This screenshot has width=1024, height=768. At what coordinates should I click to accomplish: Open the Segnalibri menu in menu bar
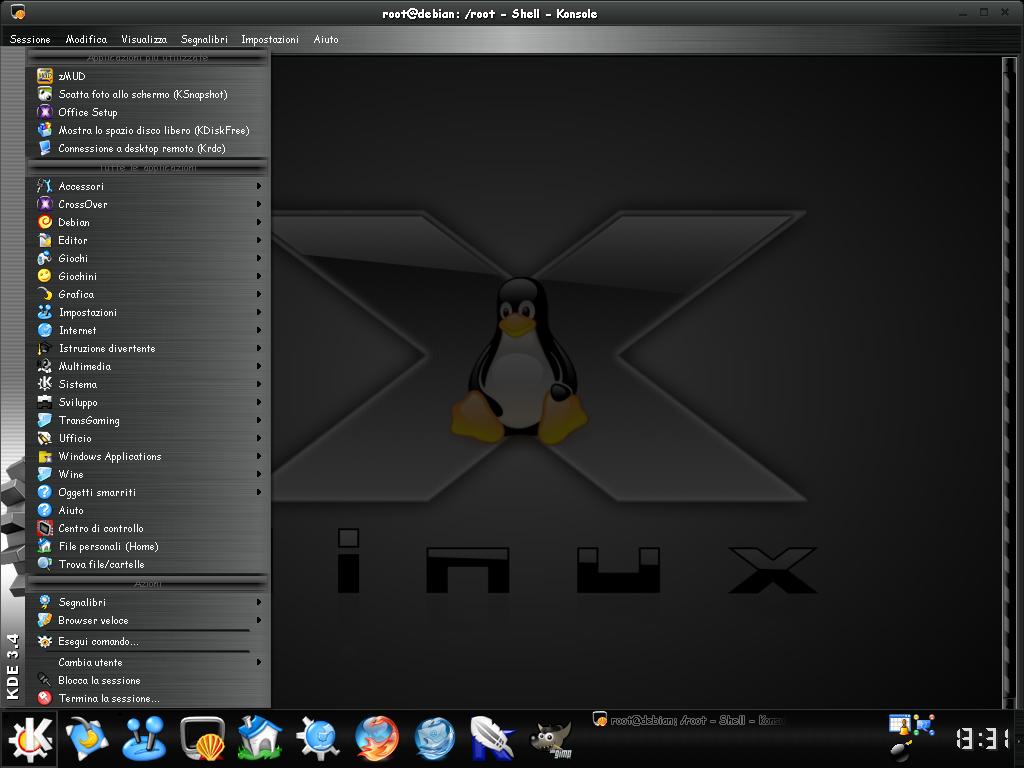[204, 39]
